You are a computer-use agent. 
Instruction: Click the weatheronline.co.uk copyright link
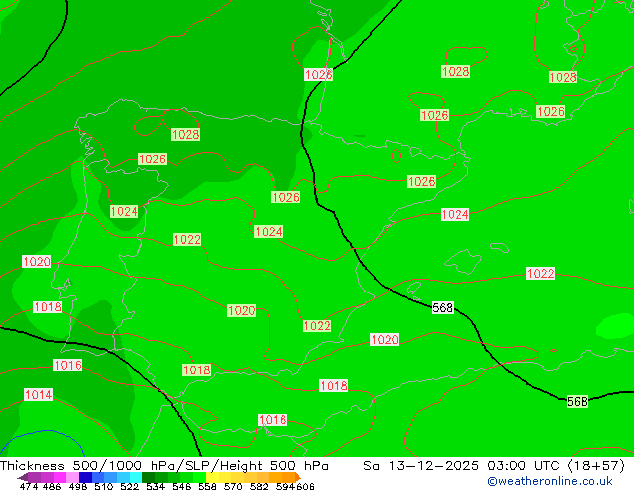tap(550, 481)
